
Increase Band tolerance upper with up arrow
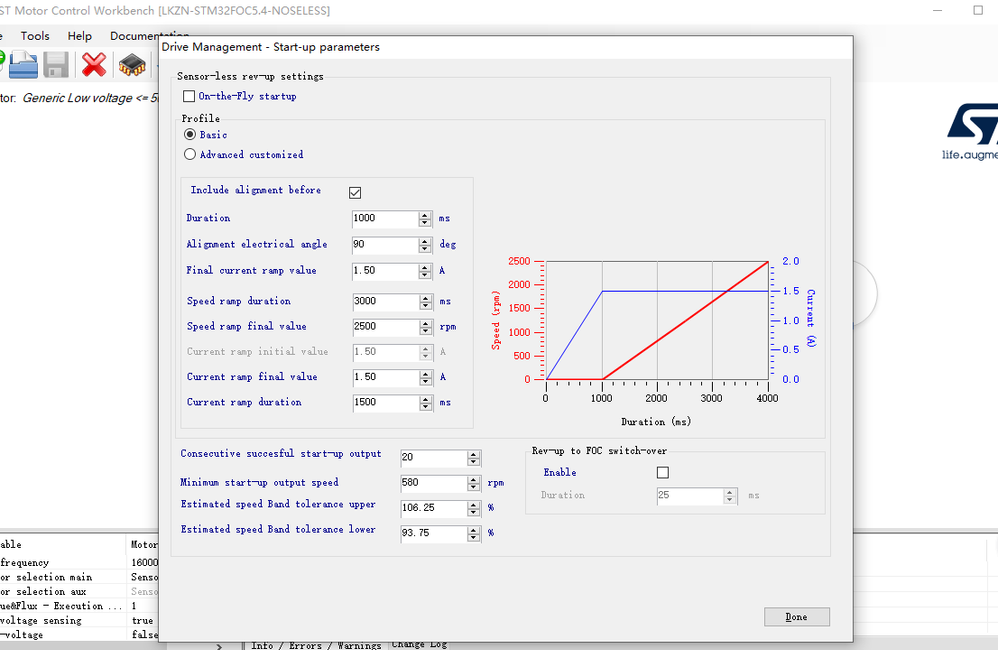click(474, 505)
